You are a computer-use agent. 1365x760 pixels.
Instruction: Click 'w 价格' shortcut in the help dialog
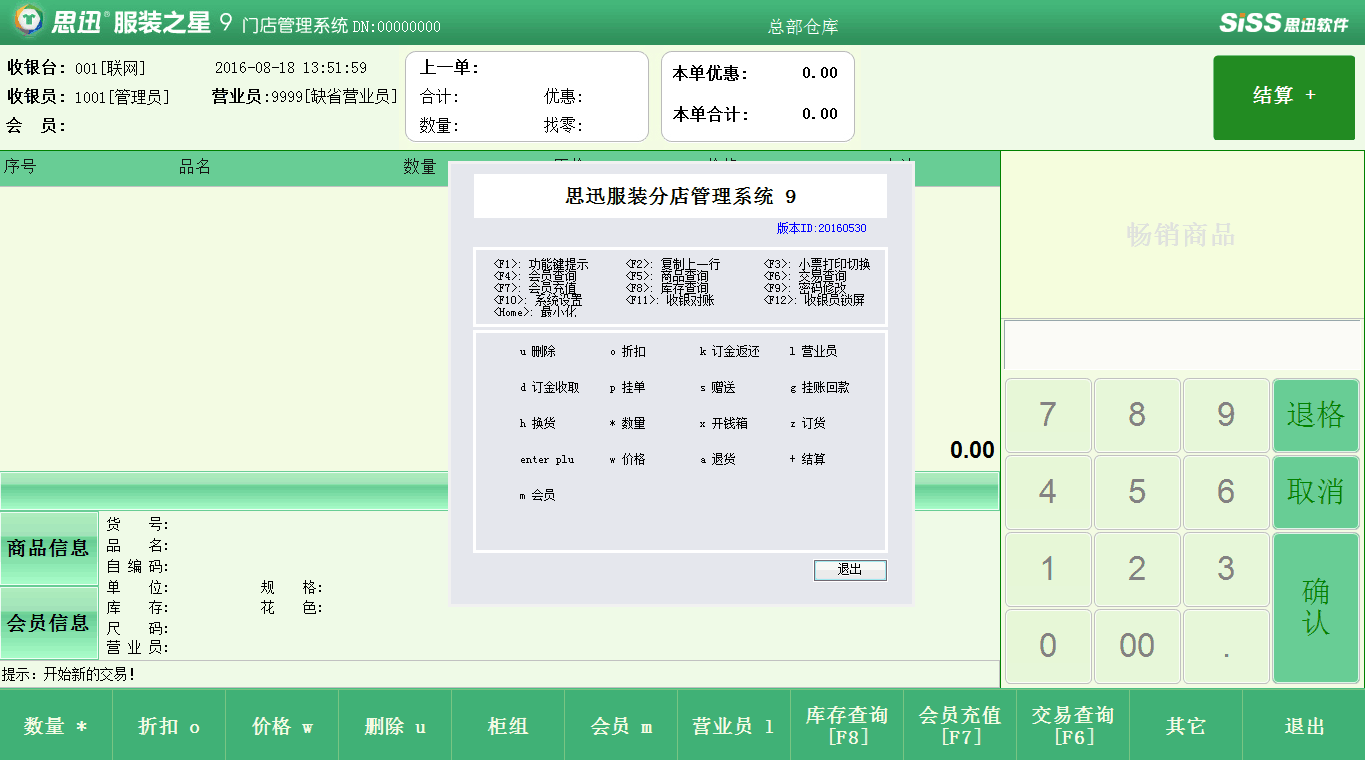click(628, 460)
